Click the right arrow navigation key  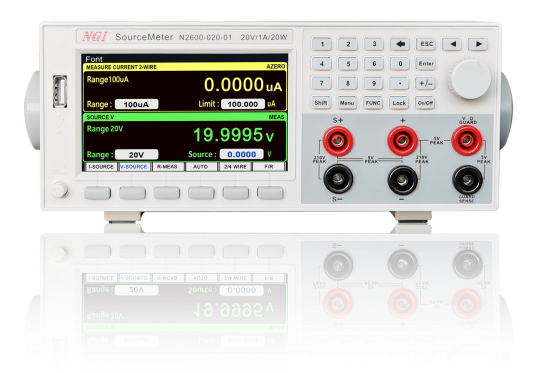tap(478, 44)
